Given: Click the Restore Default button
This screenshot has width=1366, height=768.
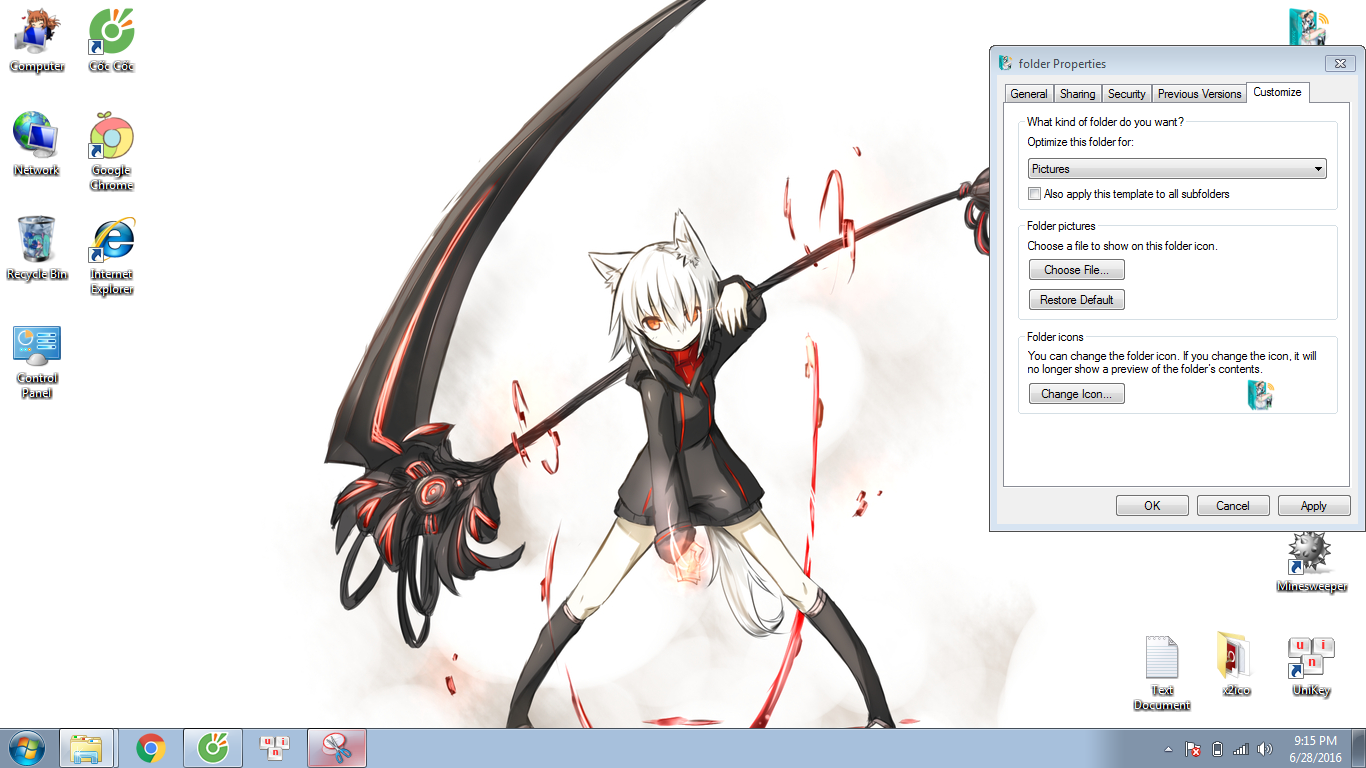Looking at the screenshot, I should [1076, 300].
